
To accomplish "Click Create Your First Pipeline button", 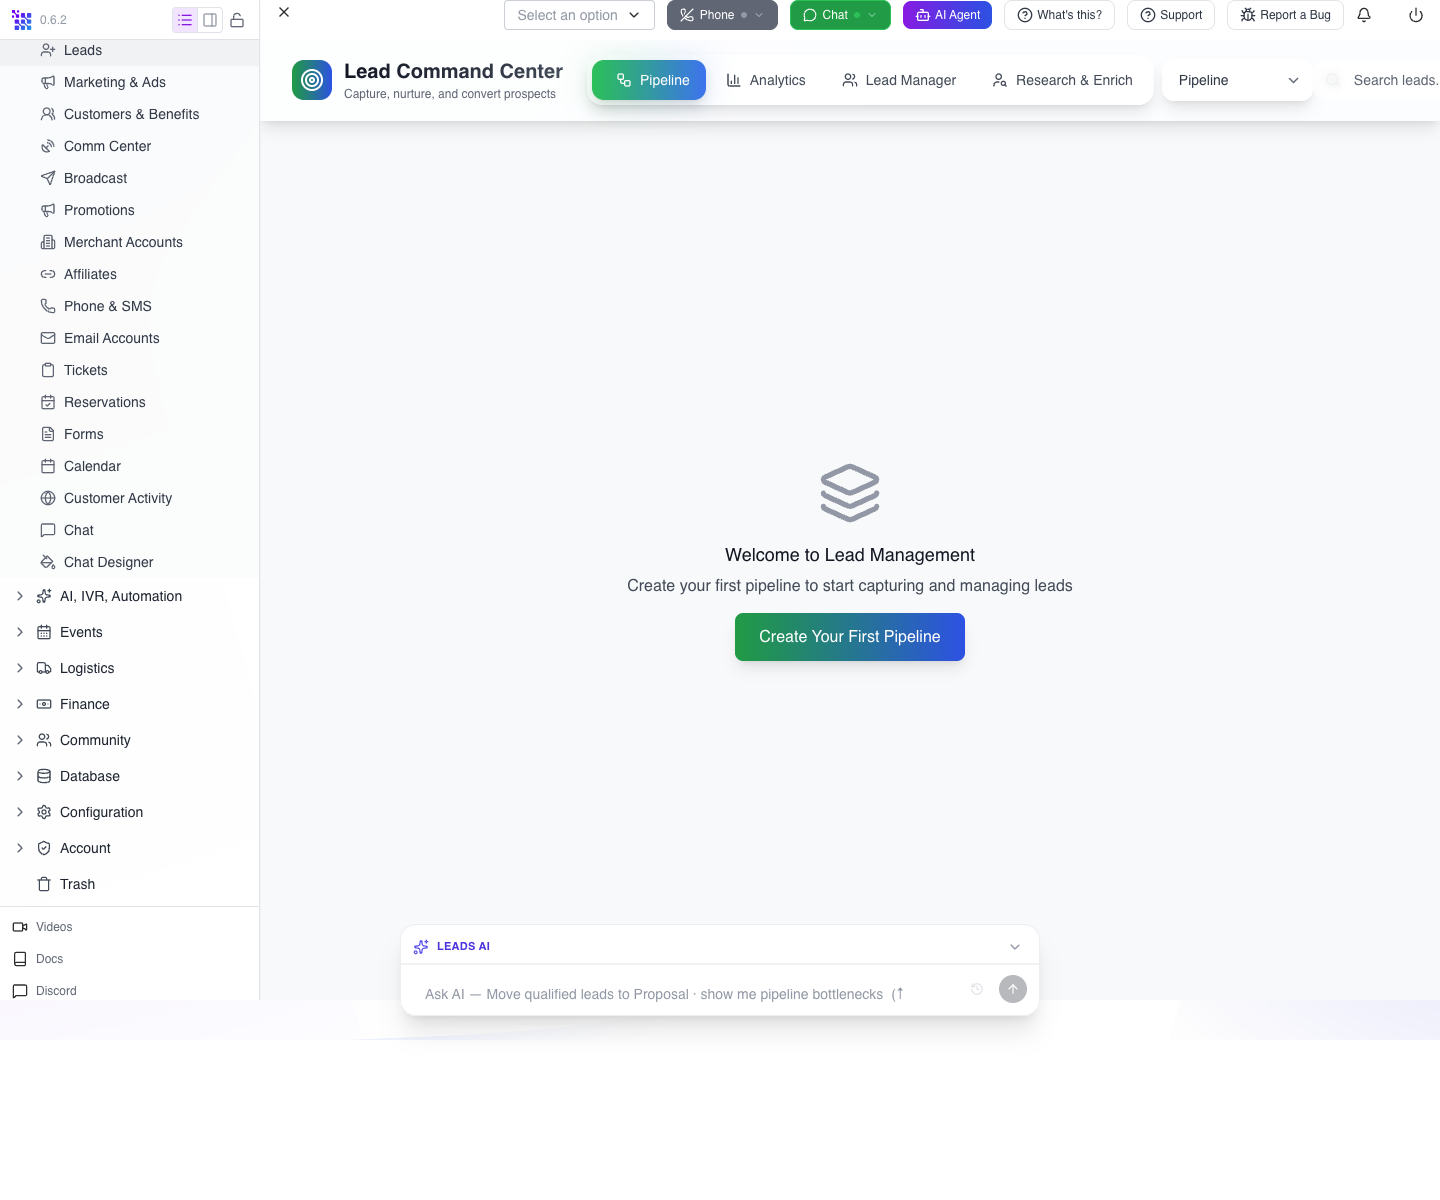I will point(850,637).
